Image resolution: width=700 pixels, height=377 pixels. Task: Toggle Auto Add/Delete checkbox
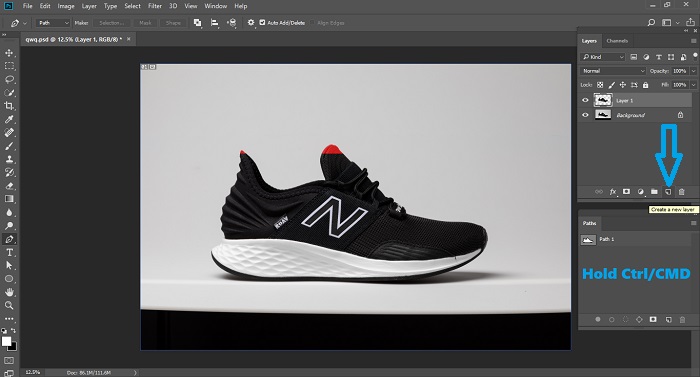coord(262,22)
